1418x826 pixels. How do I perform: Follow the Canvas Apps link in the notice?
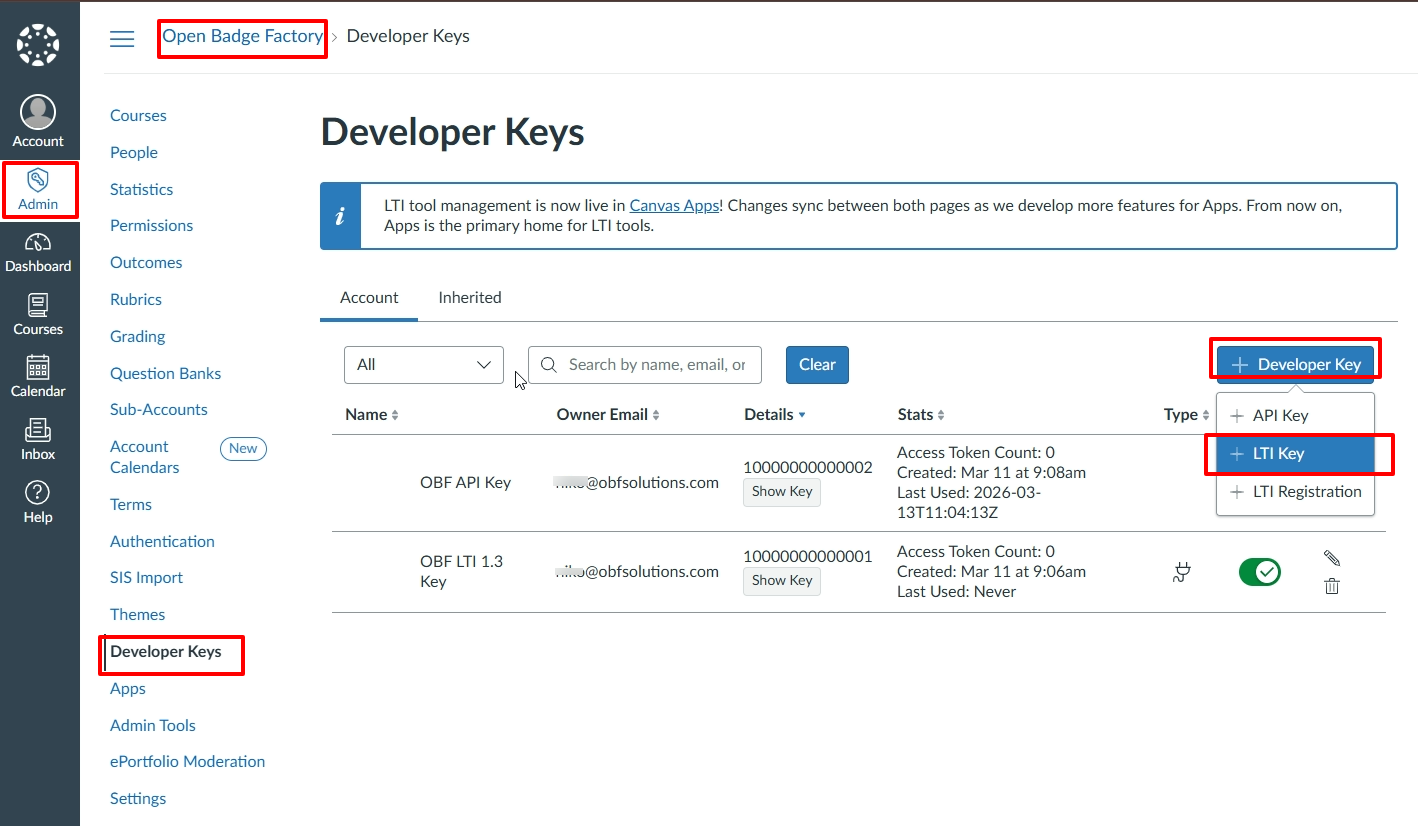point(674,206)
